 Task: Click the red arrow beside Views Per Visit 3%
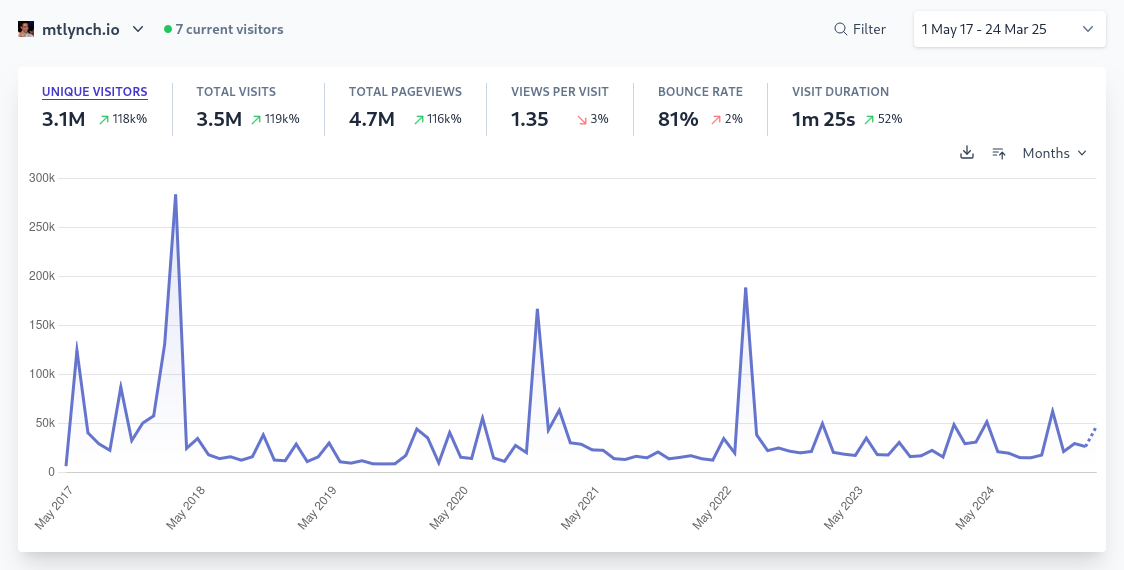click(582, 120)
